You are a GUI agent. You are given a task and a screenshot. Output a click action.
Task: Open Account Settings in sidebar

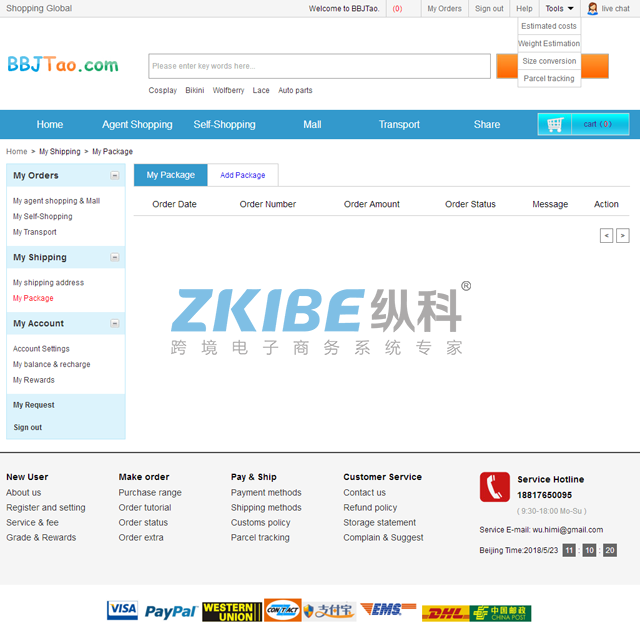coord(41,349)
